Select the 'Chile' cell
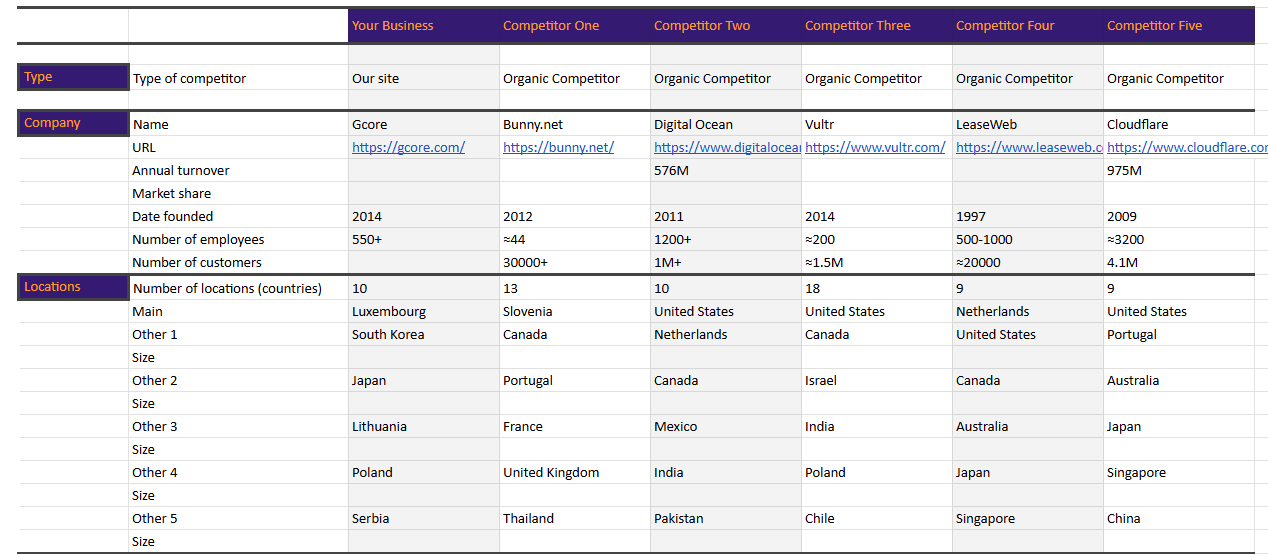The width and height of the screenshot is (1268, 554). (x=877, y=519)
